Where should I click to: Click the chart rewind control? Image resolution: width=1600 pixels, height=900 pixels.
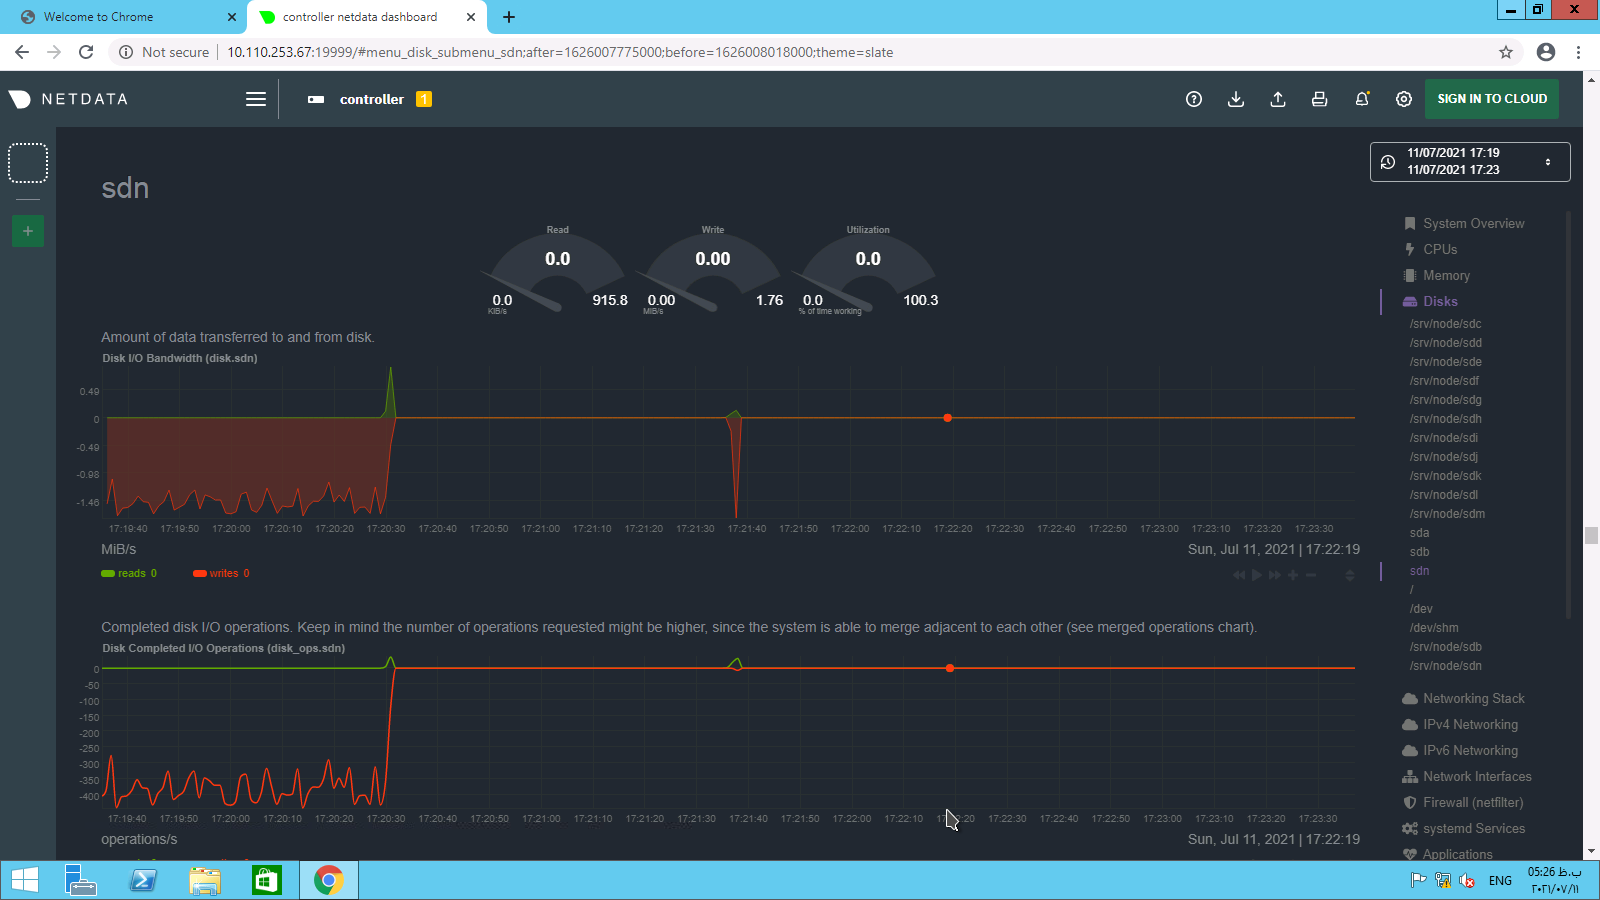point(1239,575)
